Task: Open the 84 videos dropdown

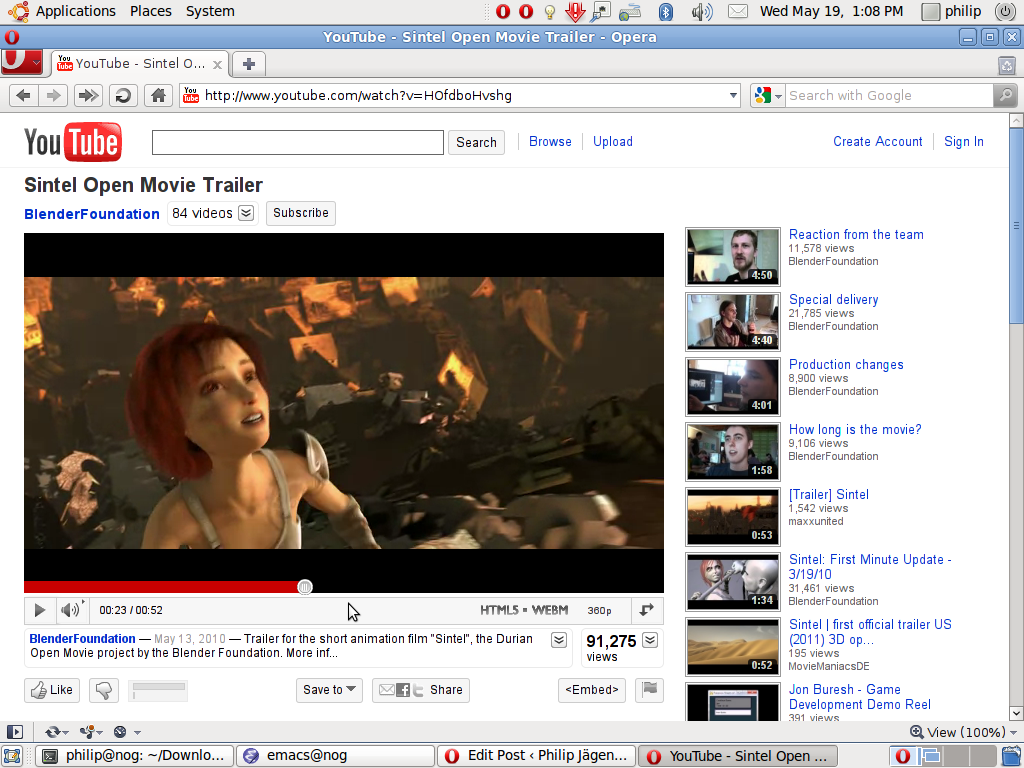Action: pyautogui.click(x=246, y=213)
